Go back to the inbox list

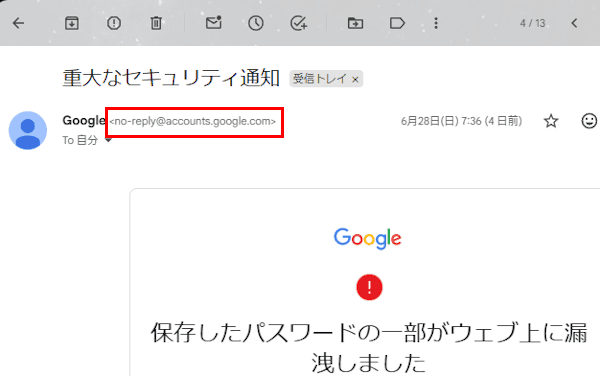coord(18,23)
